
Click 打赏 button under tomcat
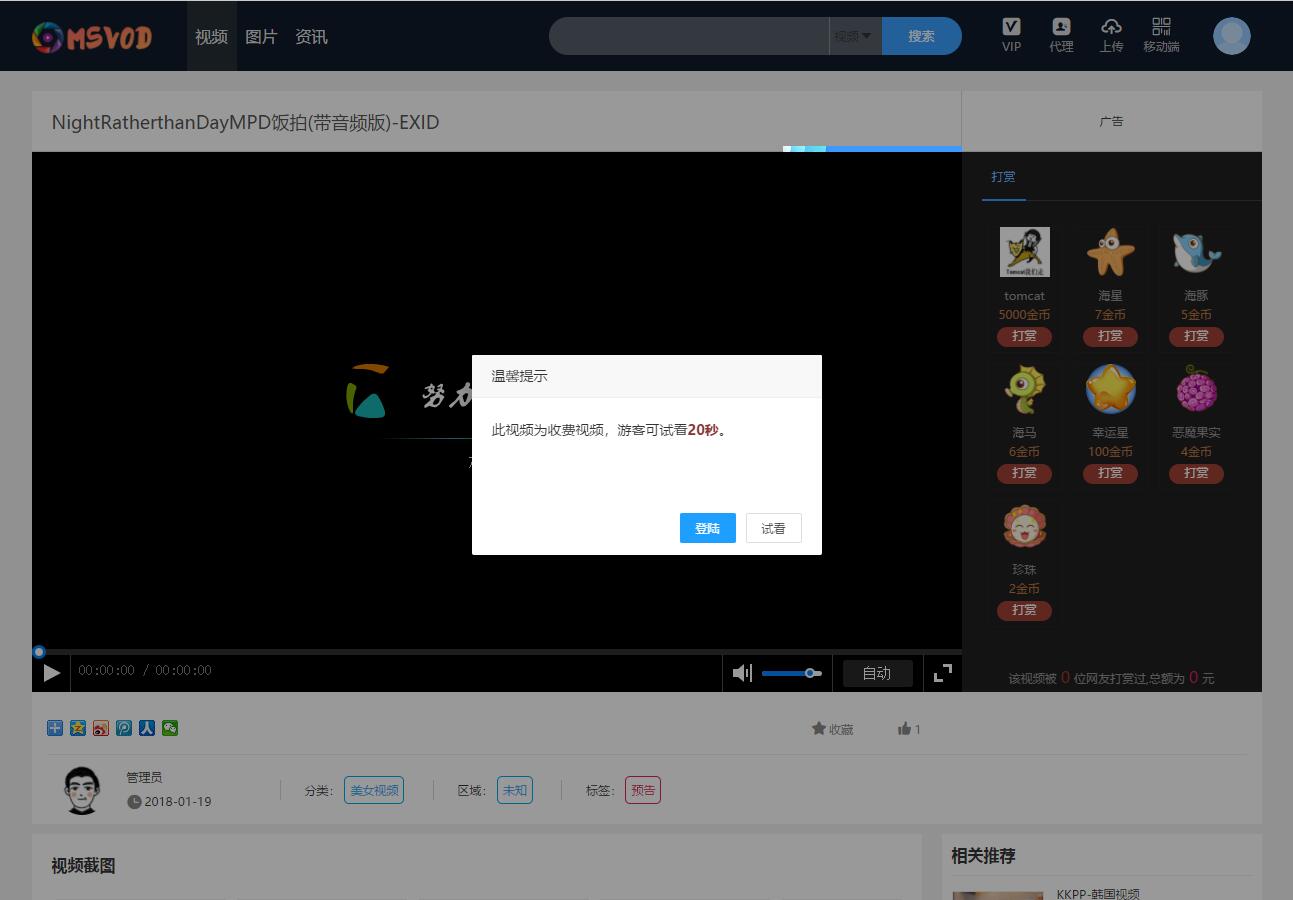click(x=1024, y=336)
